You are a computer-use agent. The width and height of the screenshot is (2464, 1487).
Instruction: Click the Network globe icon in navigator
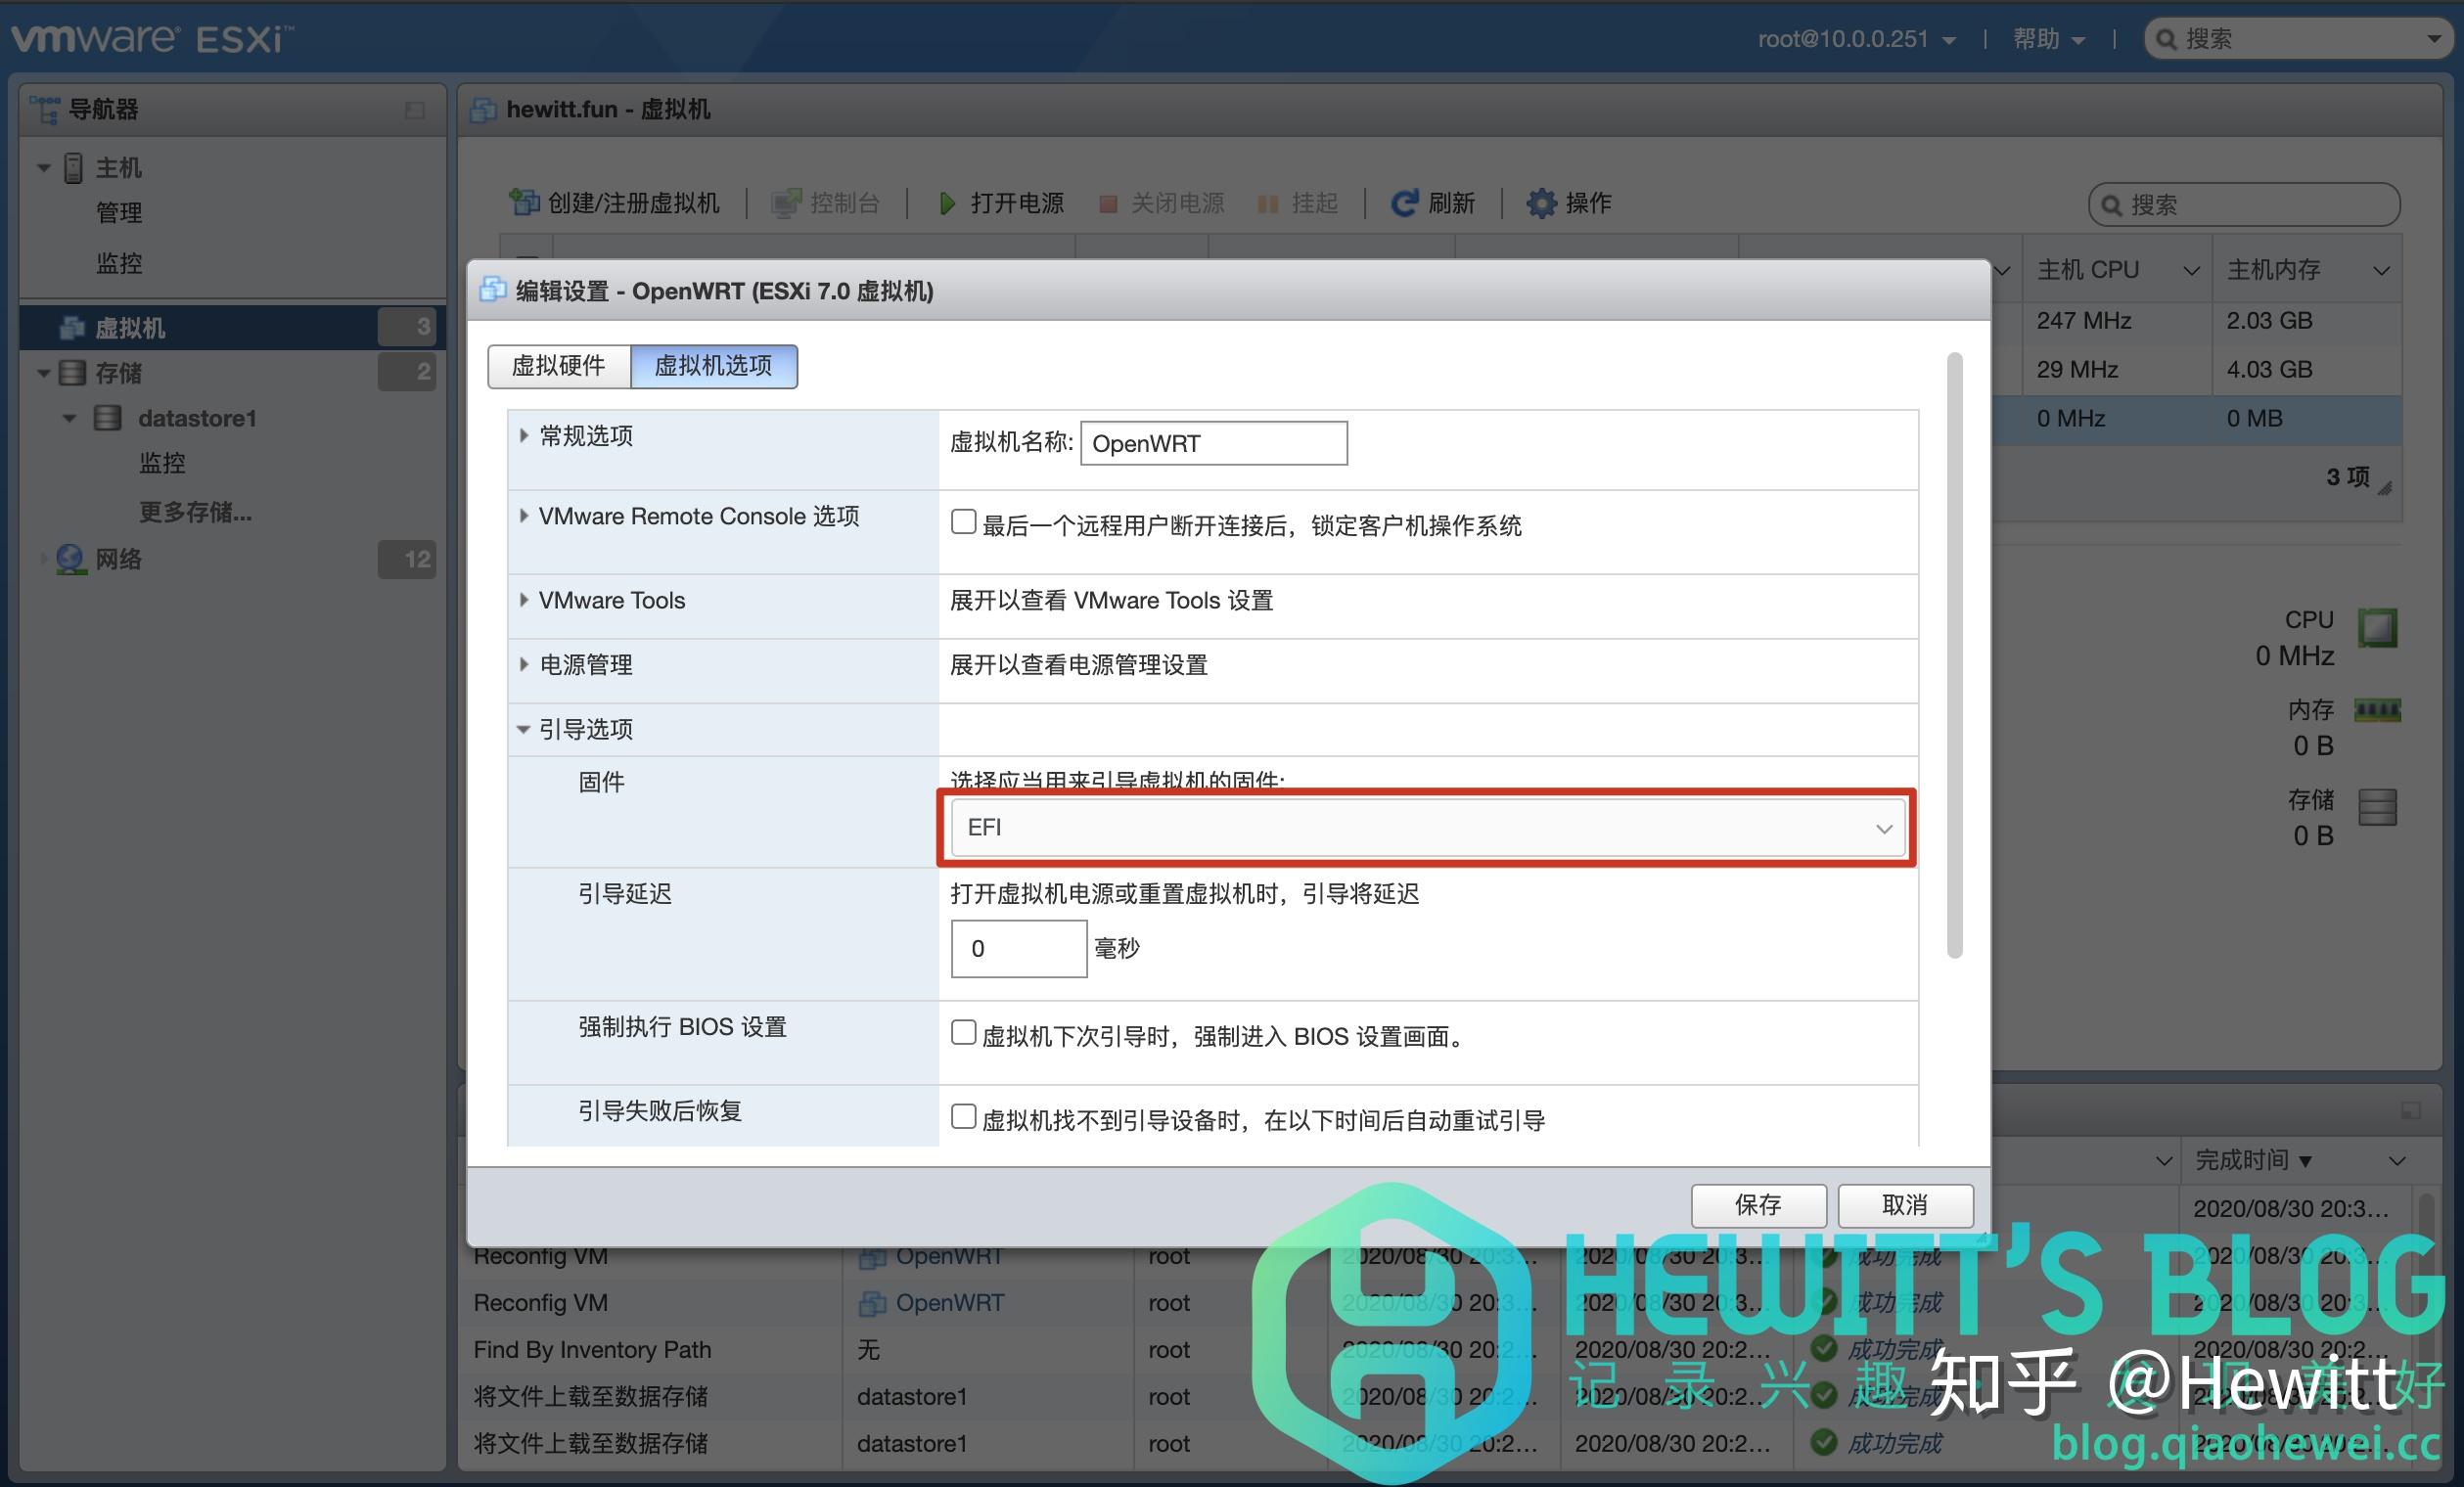tap(70, 559)
